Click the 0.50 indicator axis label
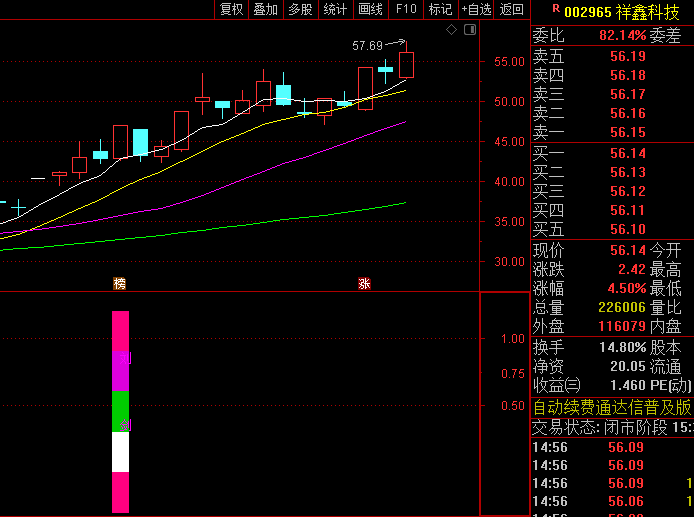Viewport: 694px width, 517px height. tap(513, 406)
